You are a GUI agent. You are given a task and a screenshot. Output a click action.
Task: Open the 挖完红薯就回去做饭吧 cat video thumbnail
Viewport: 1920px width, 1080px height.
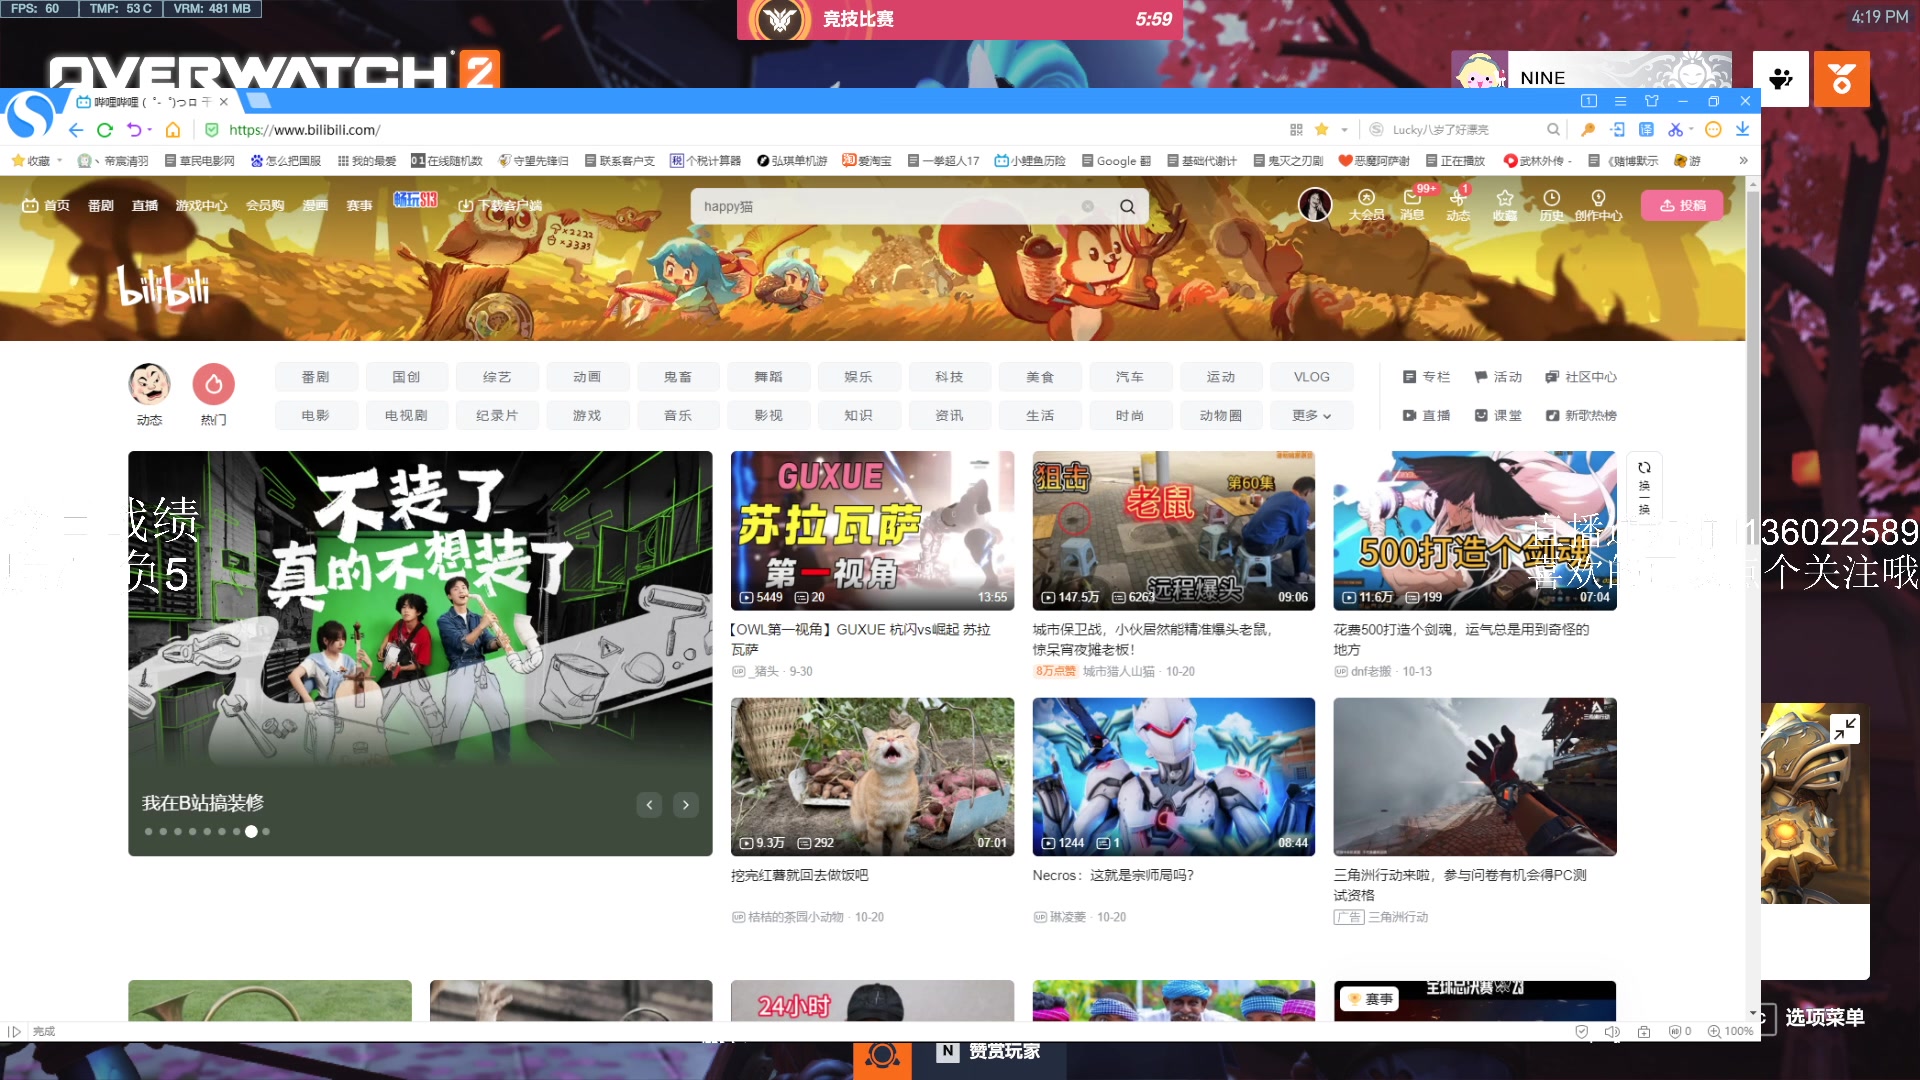[872, 776]
